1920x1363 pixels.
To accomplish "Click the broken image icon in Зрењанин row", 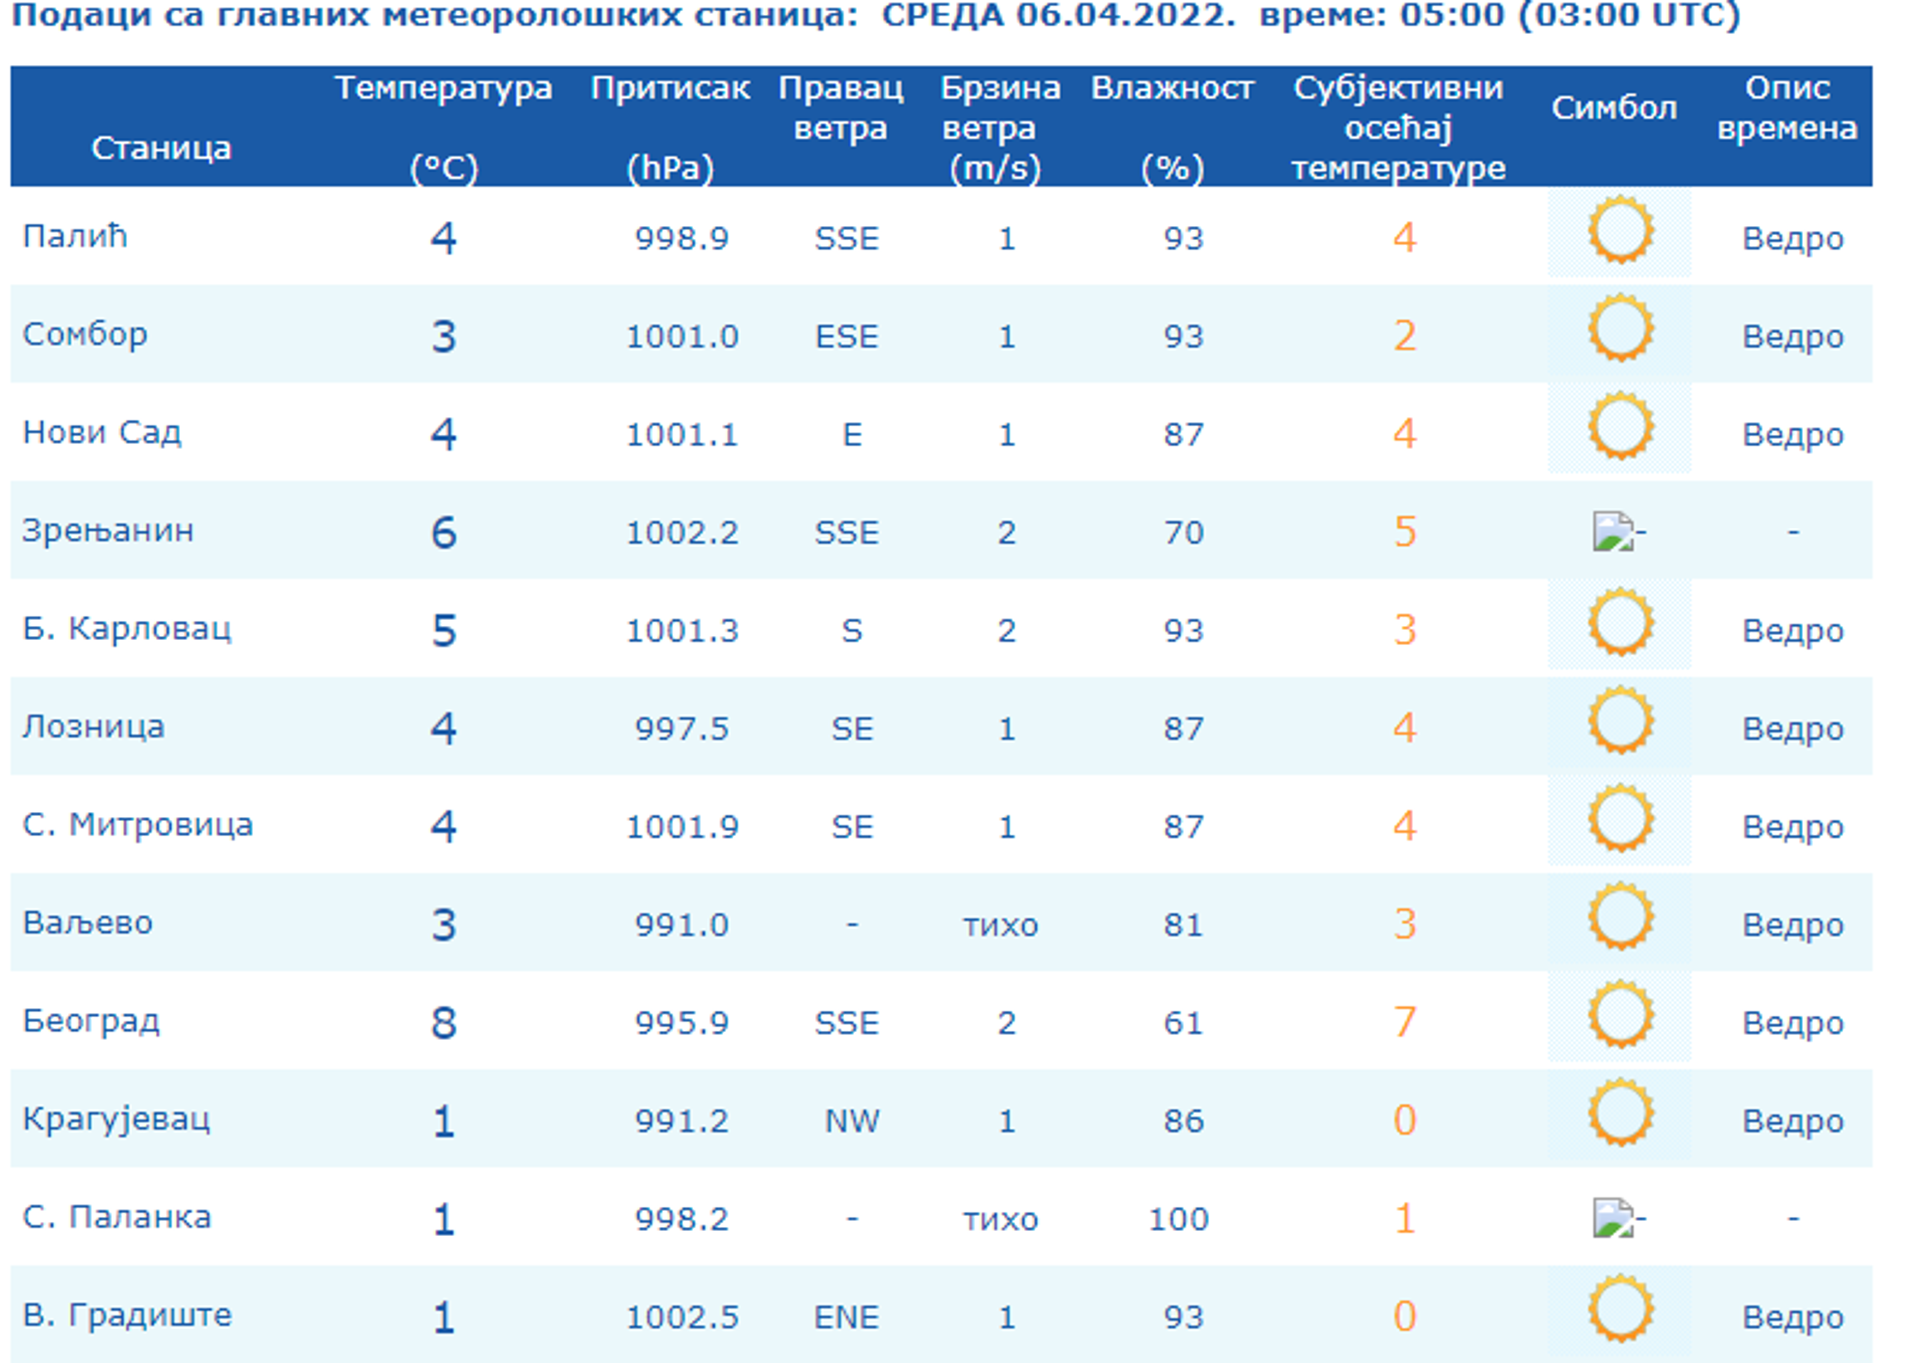I will pos(1612,532).
